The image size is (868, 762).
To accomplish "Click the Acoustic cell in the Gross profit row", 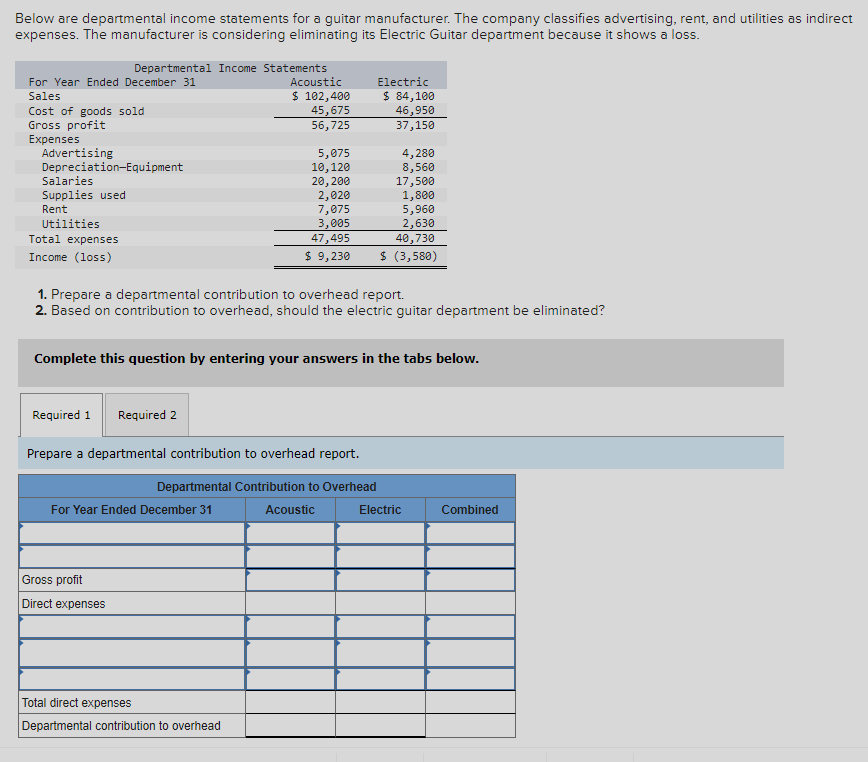I will 290,580.
